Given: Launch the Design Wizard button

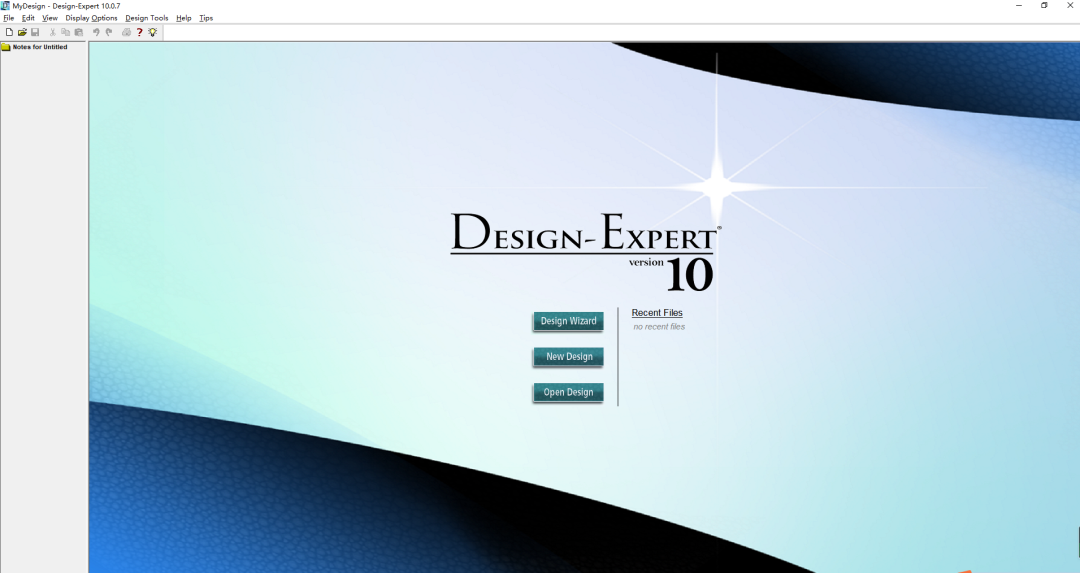Looking at the screenshot, I should pos(568,321).
